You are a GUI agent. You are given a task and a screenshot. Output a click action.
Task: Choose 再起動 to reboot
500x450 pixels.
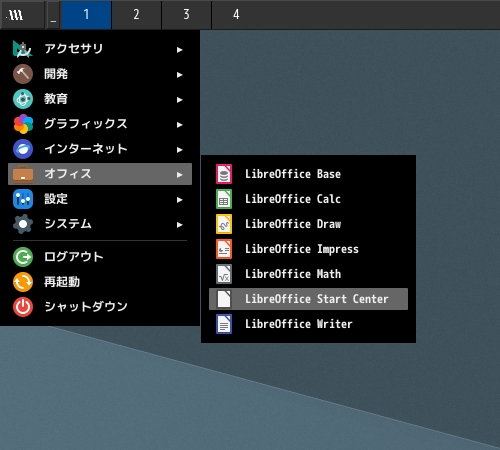tap(100, 282)
